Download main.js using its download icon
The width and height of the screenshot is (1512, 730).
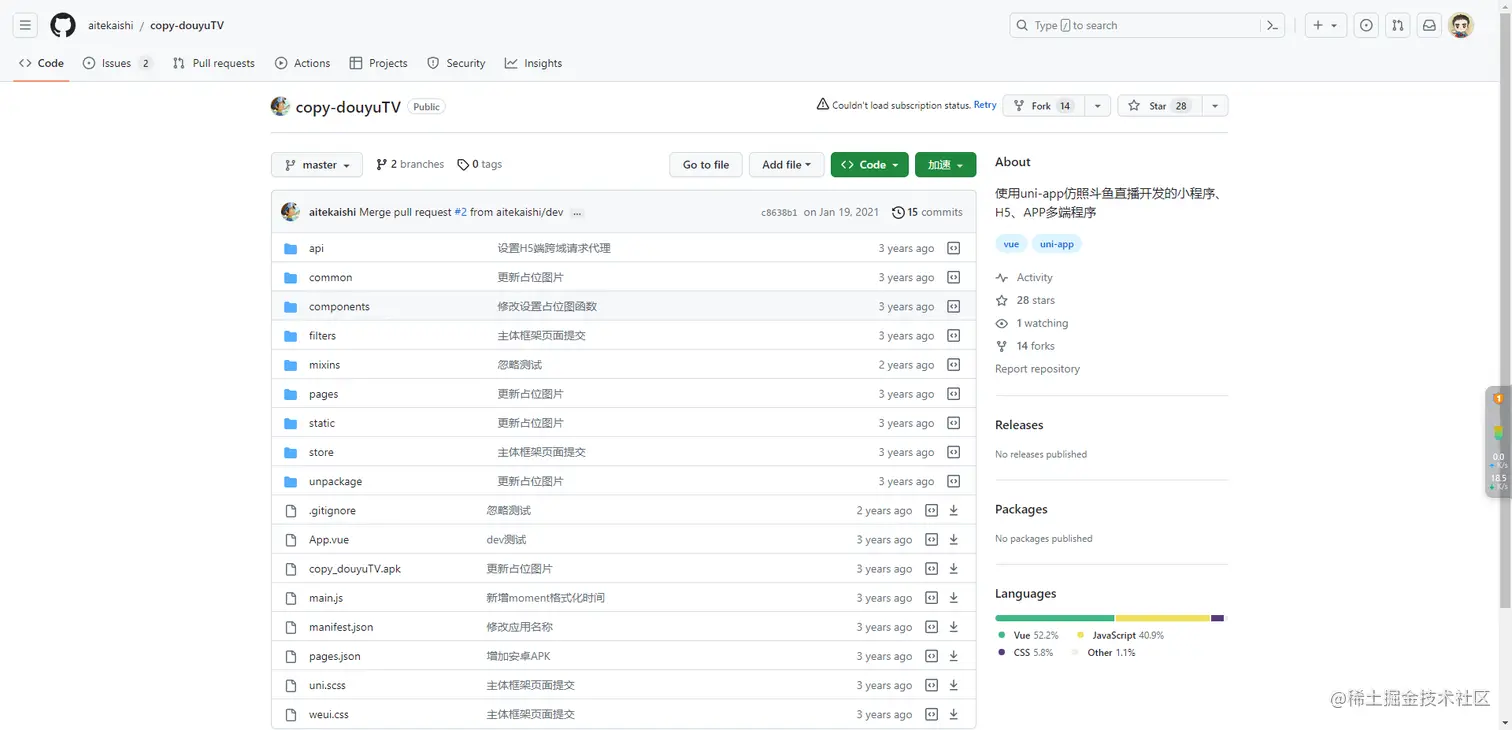tap(954, 598)
